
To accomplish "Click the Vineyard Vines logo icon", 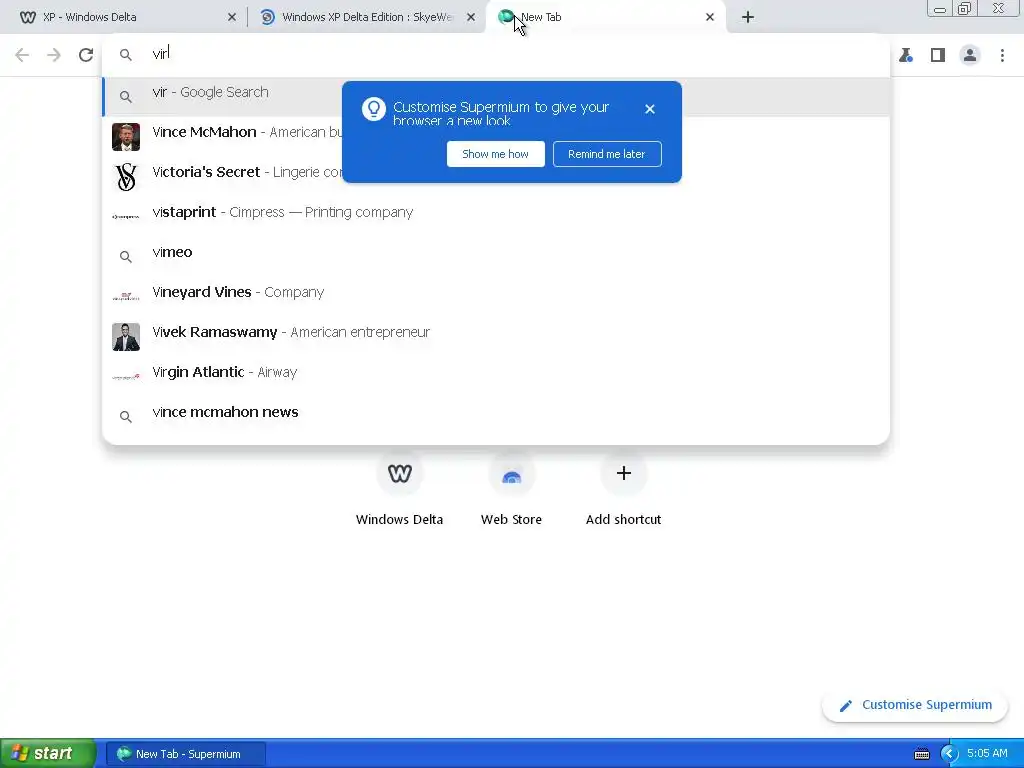I will 125,296.
